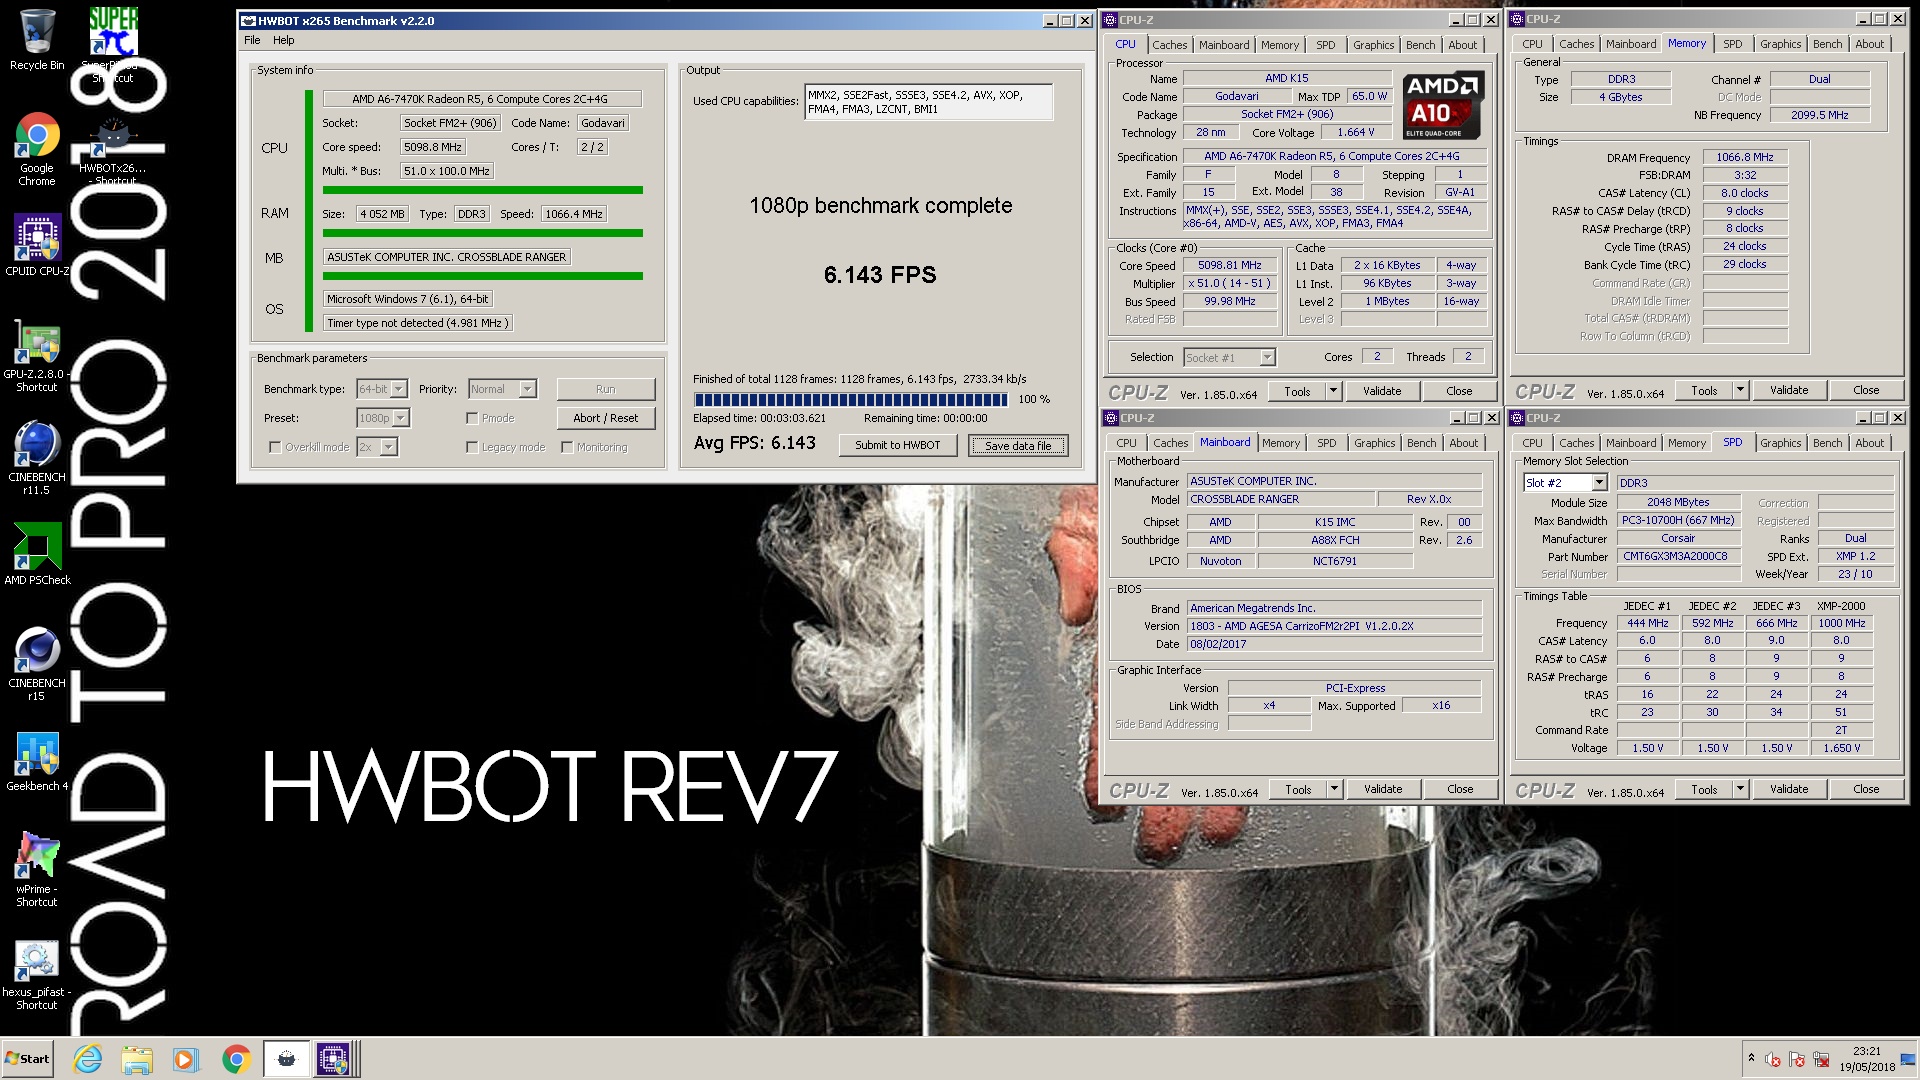Show hidden system tray icons
This screenshot has width=1920, height=1080.
pyautogui.click(x=1751, y=1058)
